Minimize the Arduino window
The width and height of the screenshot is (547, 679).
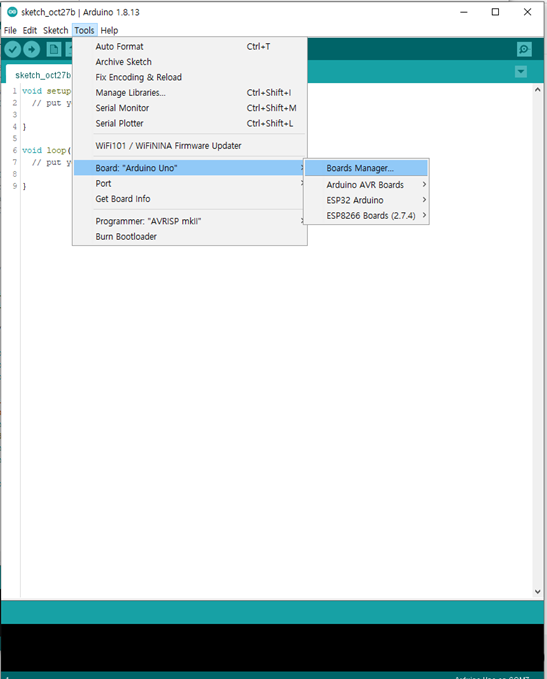point(463,12)
